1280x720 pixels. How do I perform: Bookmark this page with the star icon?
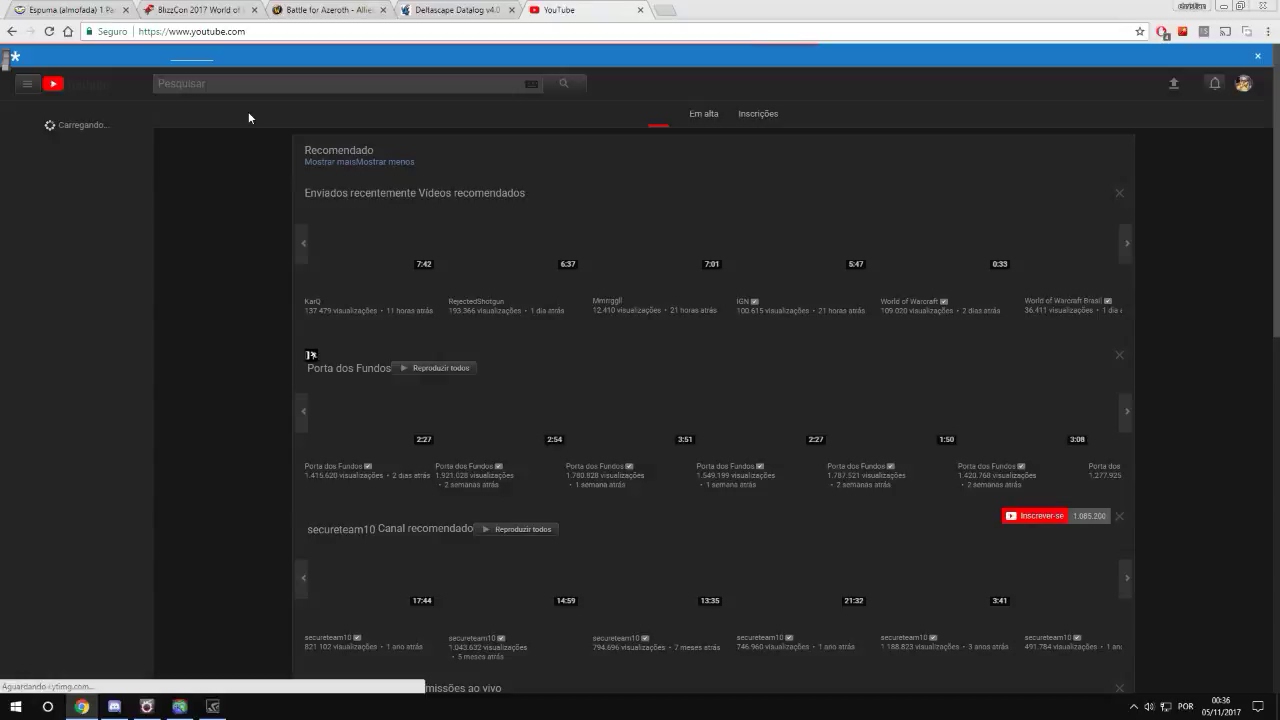(x=1139, y=32)
